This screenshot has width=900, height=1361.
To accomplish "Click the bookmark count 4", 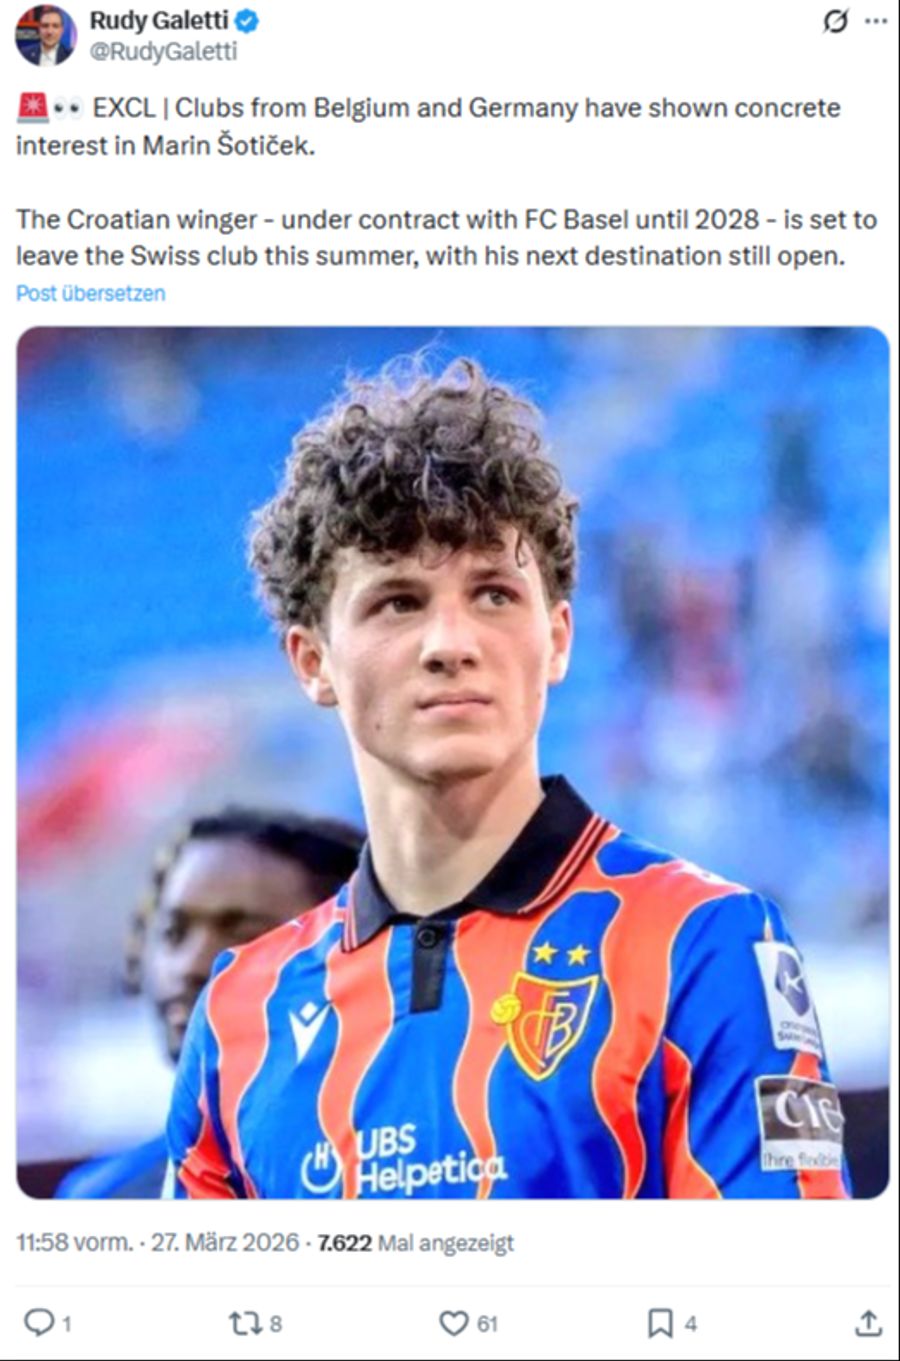I will (690, 1324).
